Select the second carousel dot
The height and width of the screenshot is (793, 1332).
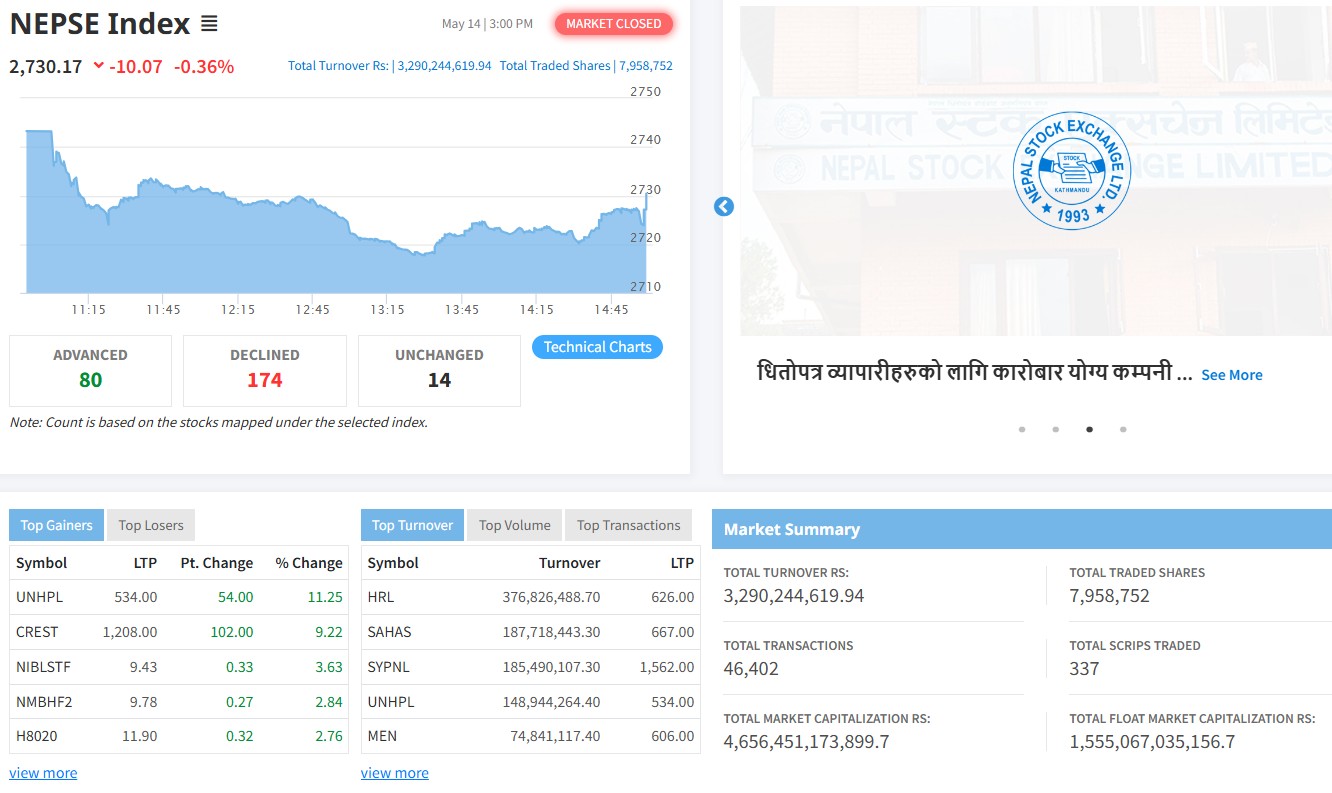coord(1056,429)
